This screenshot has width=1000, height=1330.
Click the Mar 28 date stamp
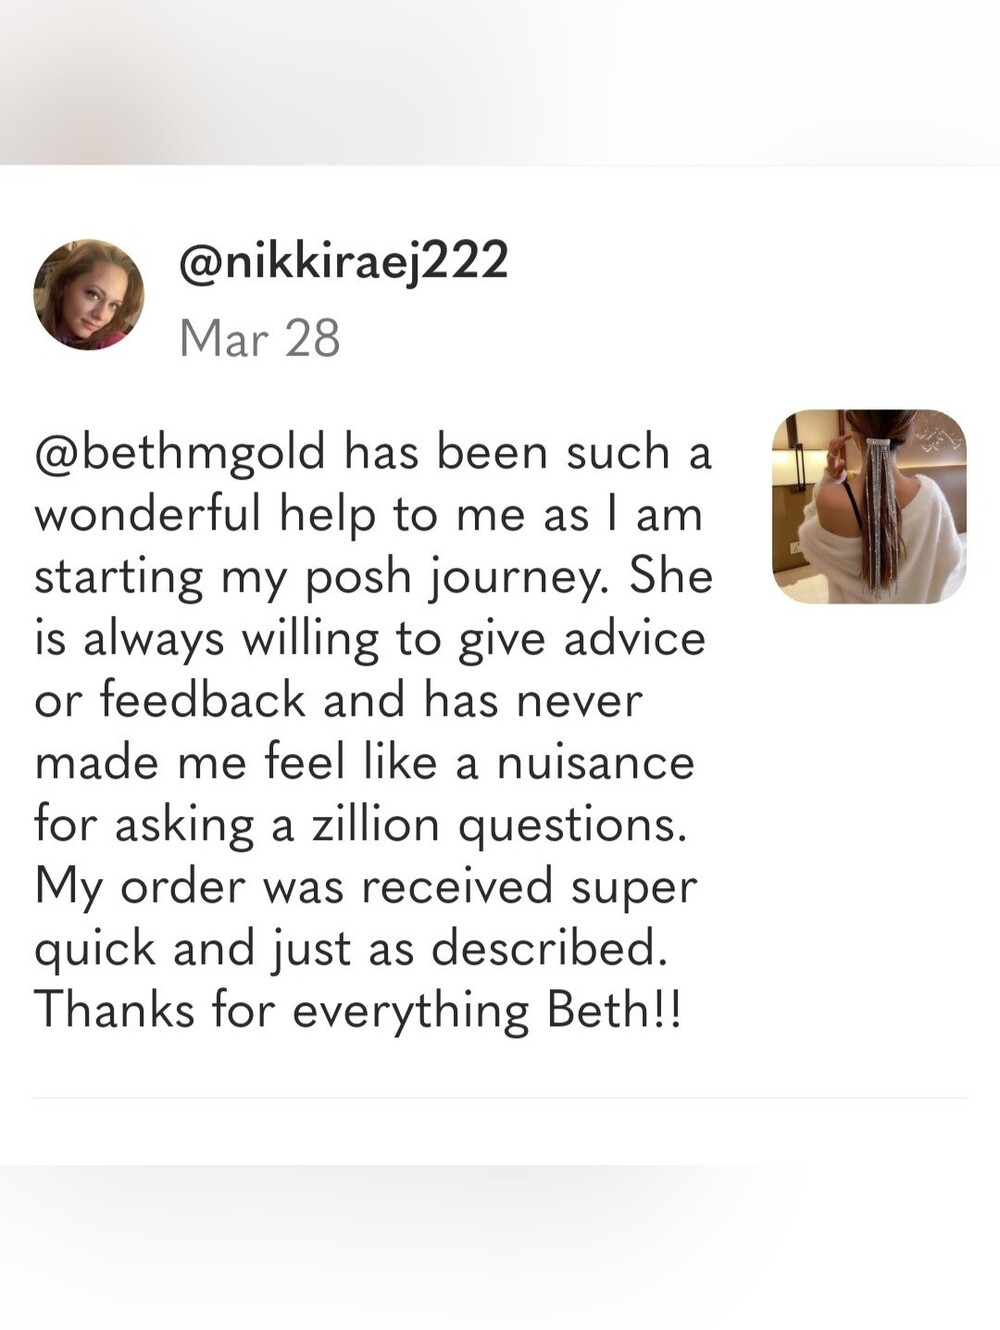[260, 338]
